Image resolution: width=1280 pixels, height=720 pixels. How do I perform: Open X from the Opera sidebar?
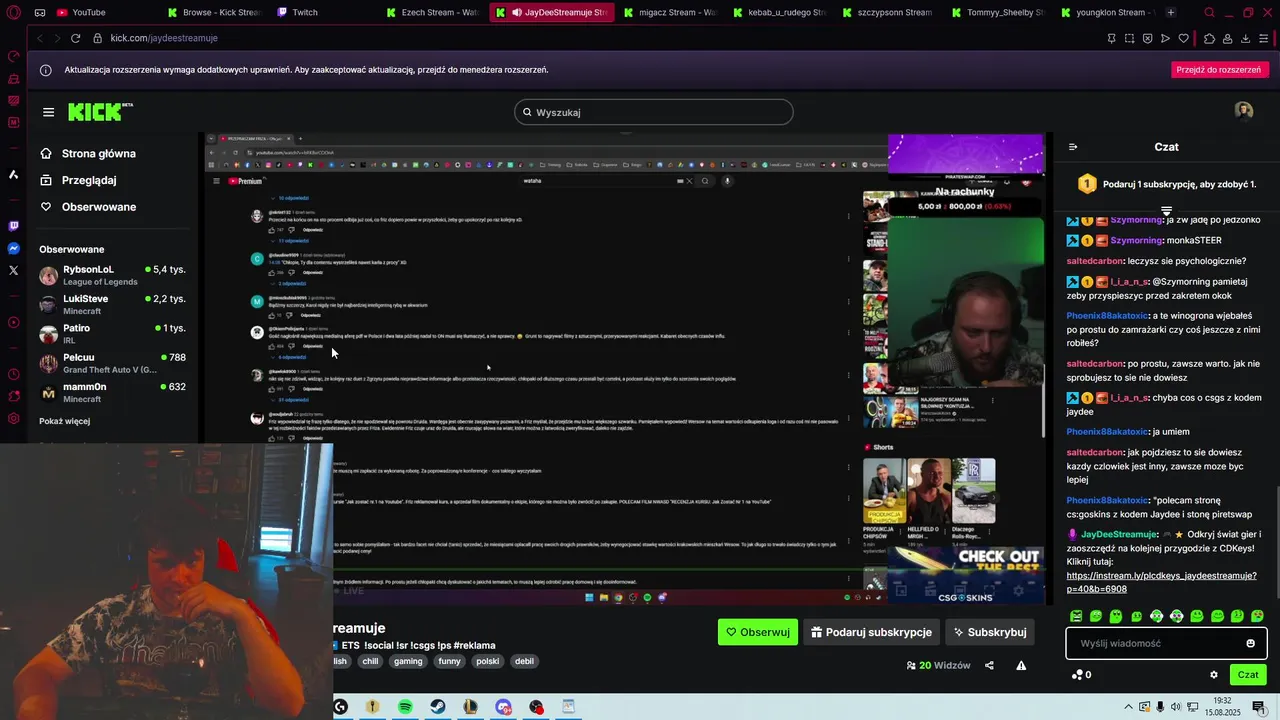[13, 270]
